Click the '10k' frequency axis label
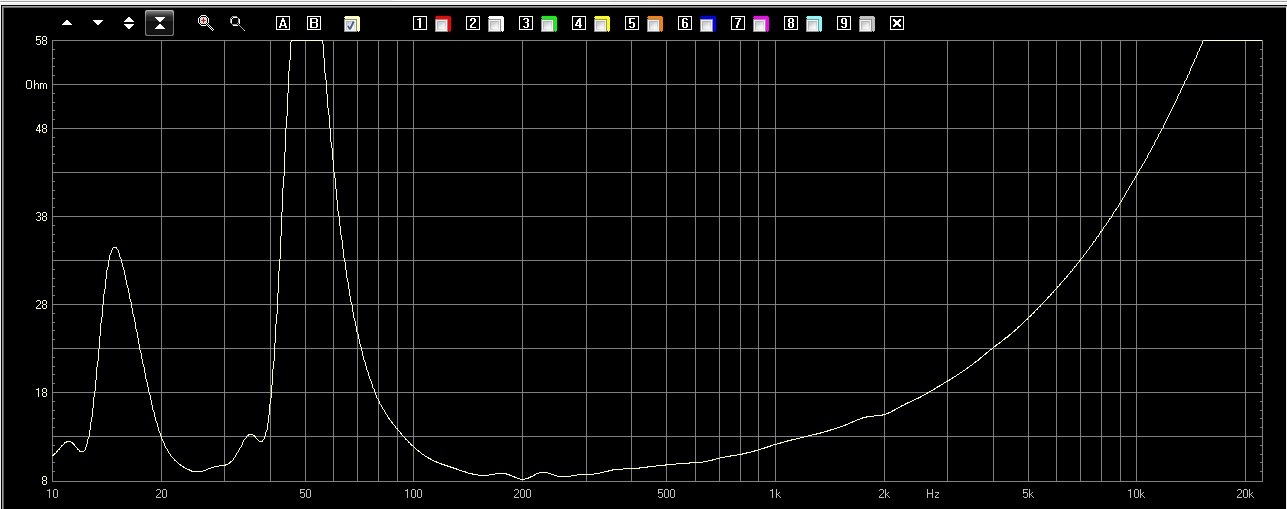 tap(1135, 494)
